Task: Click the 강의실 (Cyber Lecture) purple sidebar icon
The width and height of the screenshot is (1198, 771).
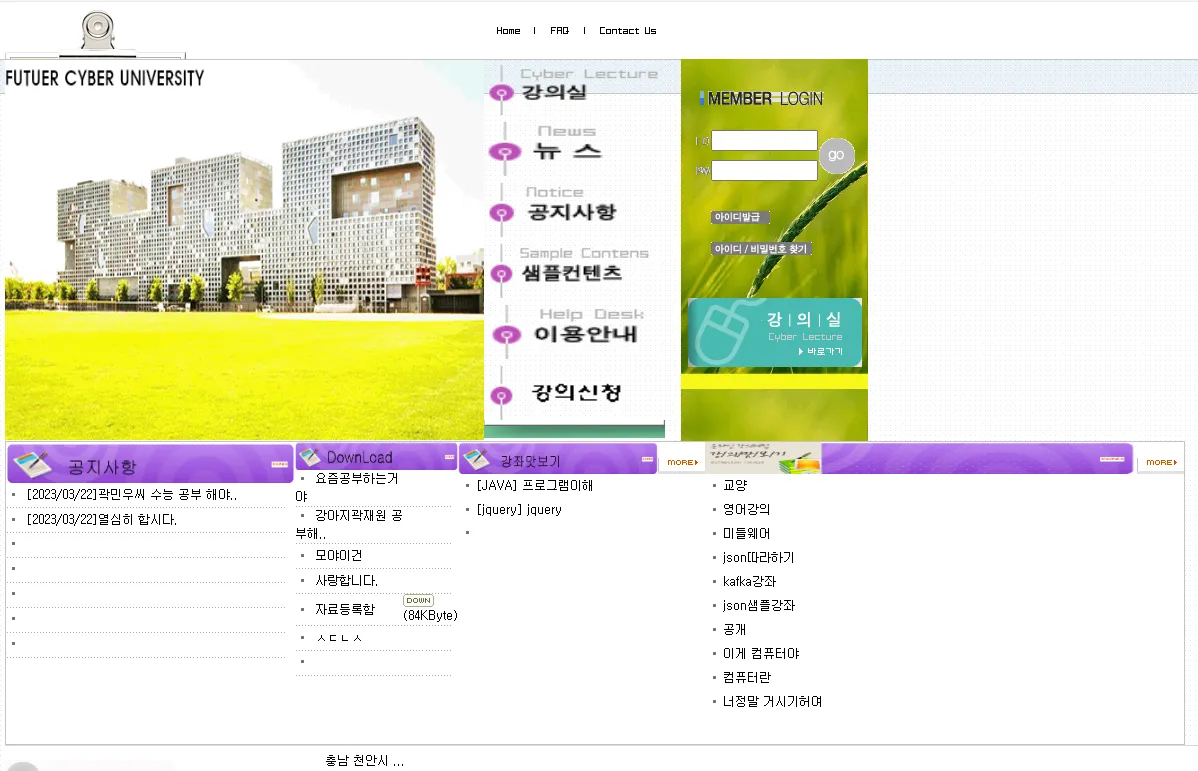Action: point(502,93)
